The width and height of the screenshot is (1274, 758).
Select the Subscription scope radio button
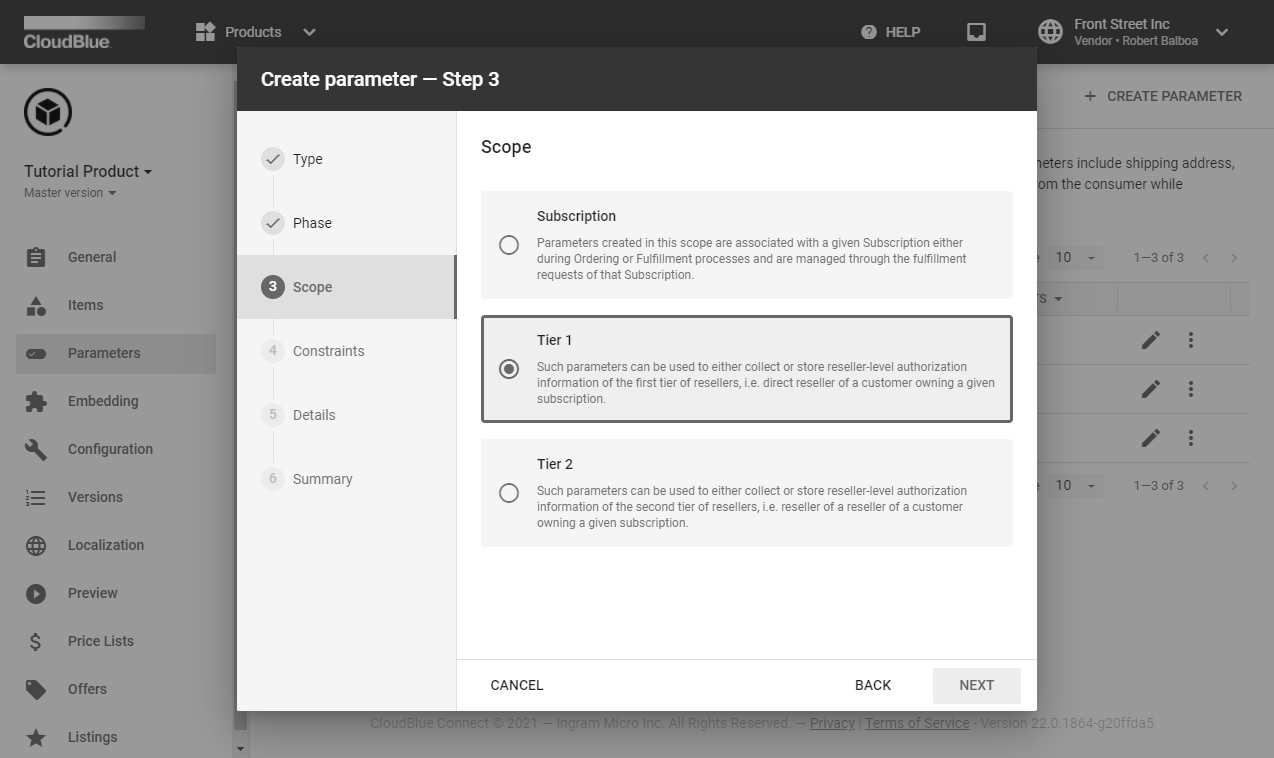coord(509,245)
